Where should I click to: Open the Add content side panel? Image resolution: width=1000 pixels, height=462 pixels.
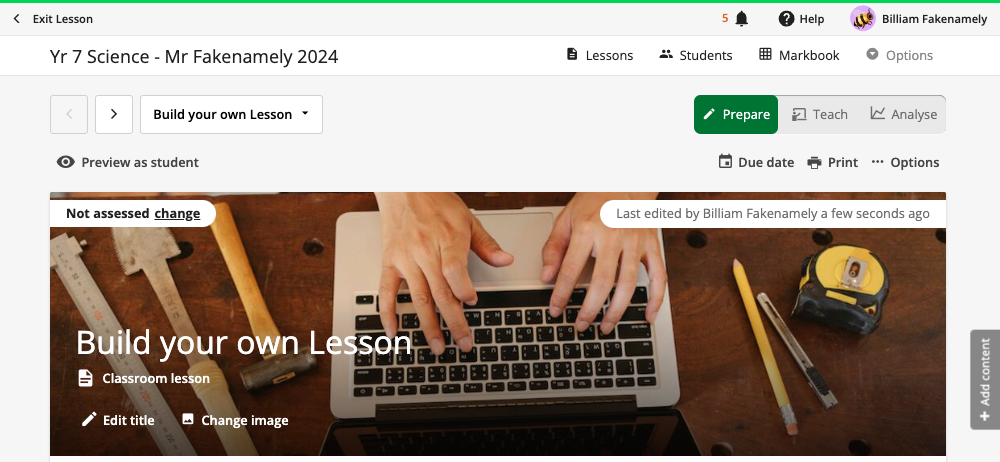985,380
